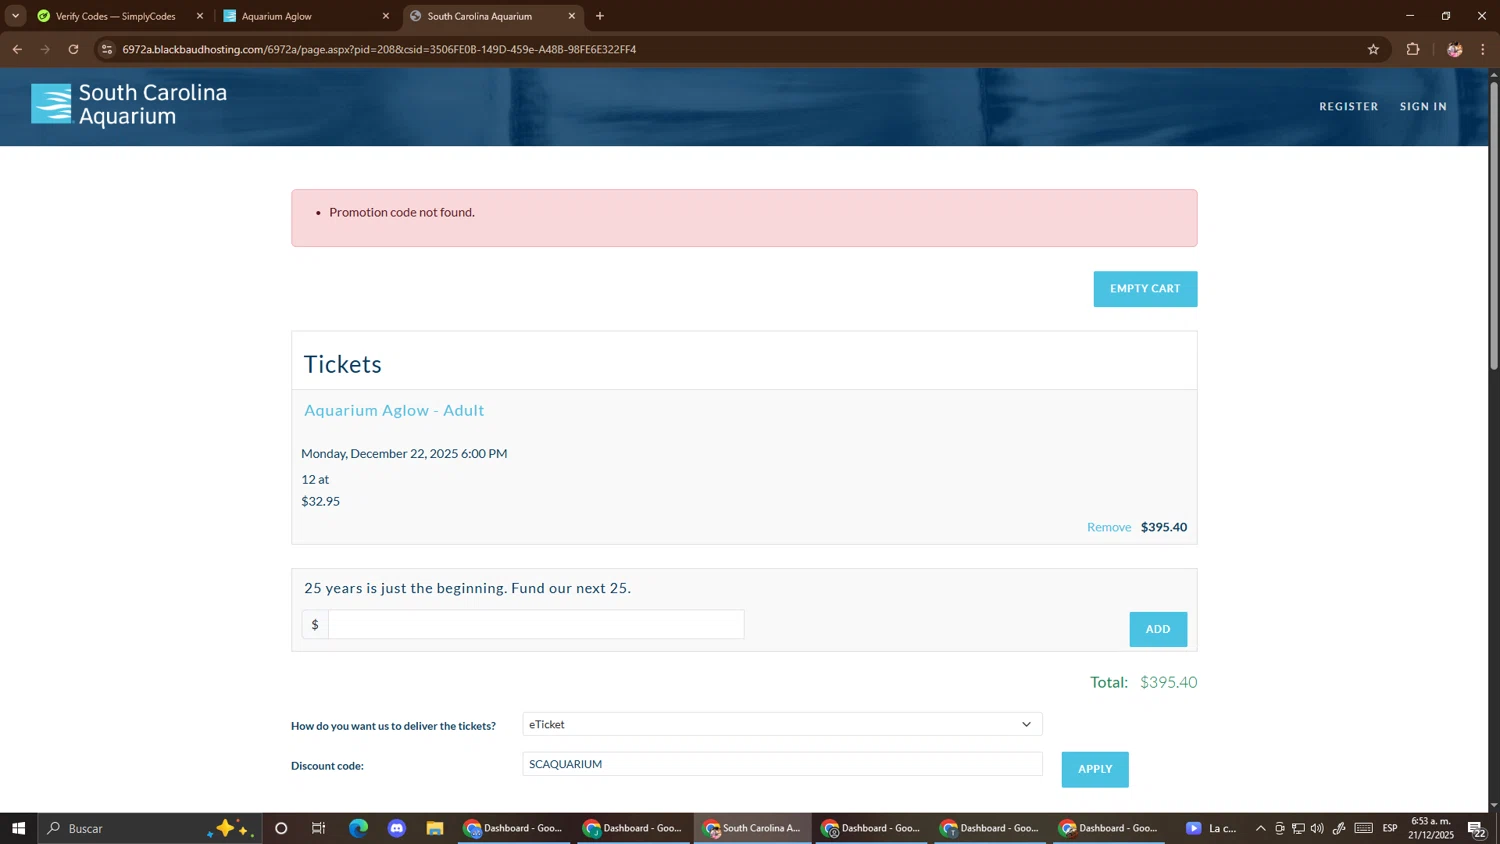This screenshot has width=1500, height=844.
Task: Close the South Carolina Aquarium tab
Action: coord(572,16)
